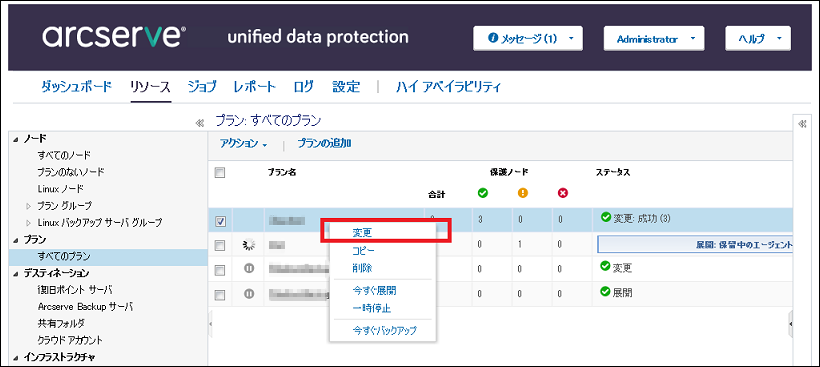Check the second plan row checkbox
The image size is (820, 367).
click(x=220, y=245)
